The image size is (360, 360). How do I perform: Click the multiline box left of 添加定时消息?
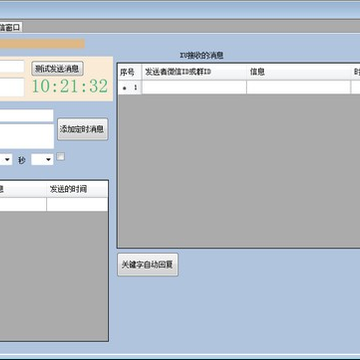27,136
